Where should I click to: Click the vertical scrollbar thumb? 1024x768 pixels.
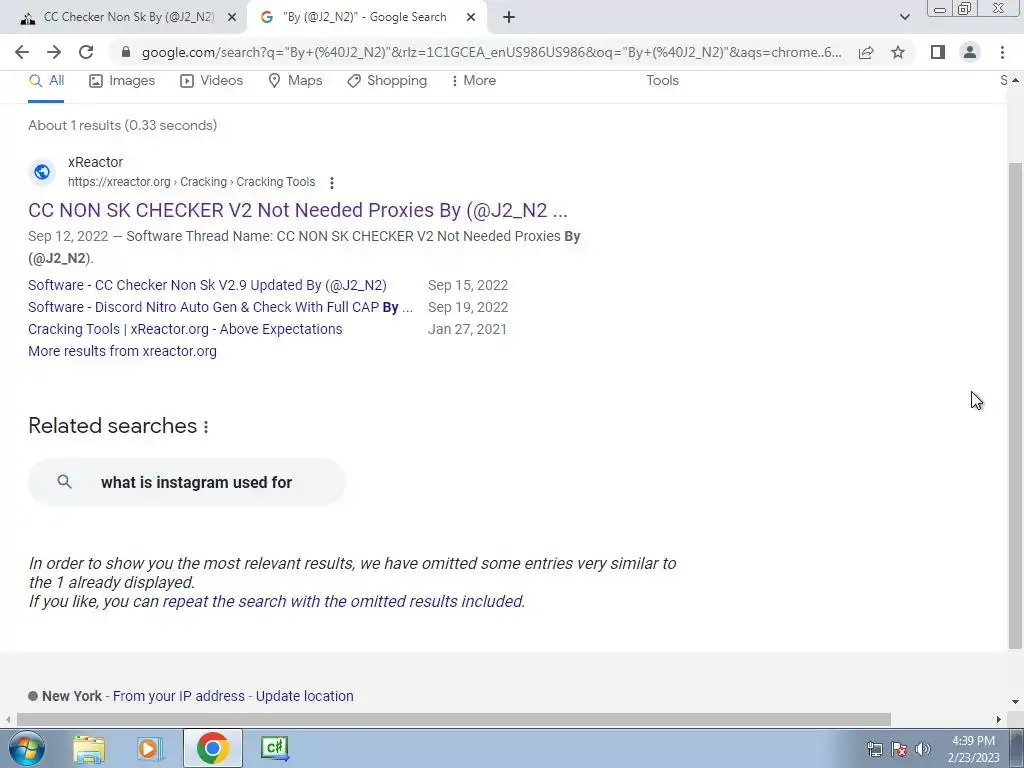coord(1015,405)
